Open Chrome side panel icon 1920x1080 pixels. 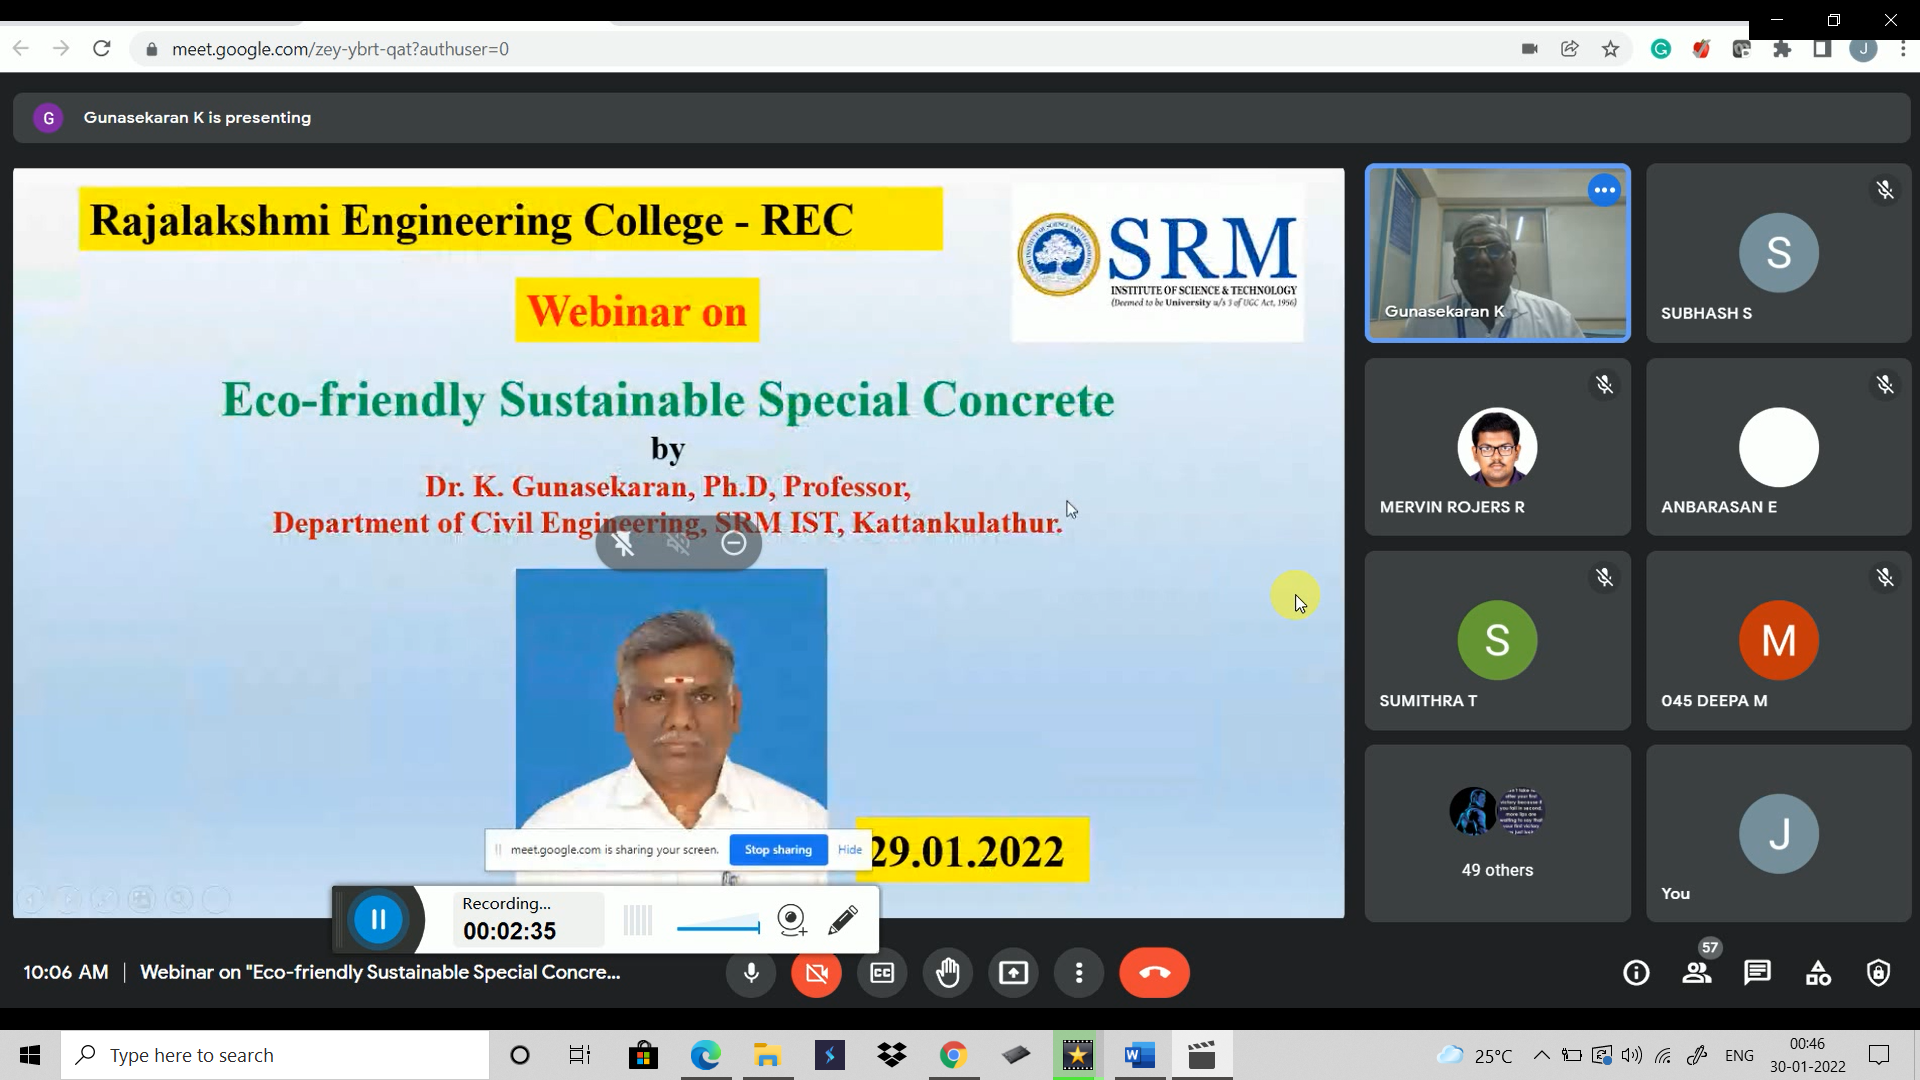[1822, 49]
